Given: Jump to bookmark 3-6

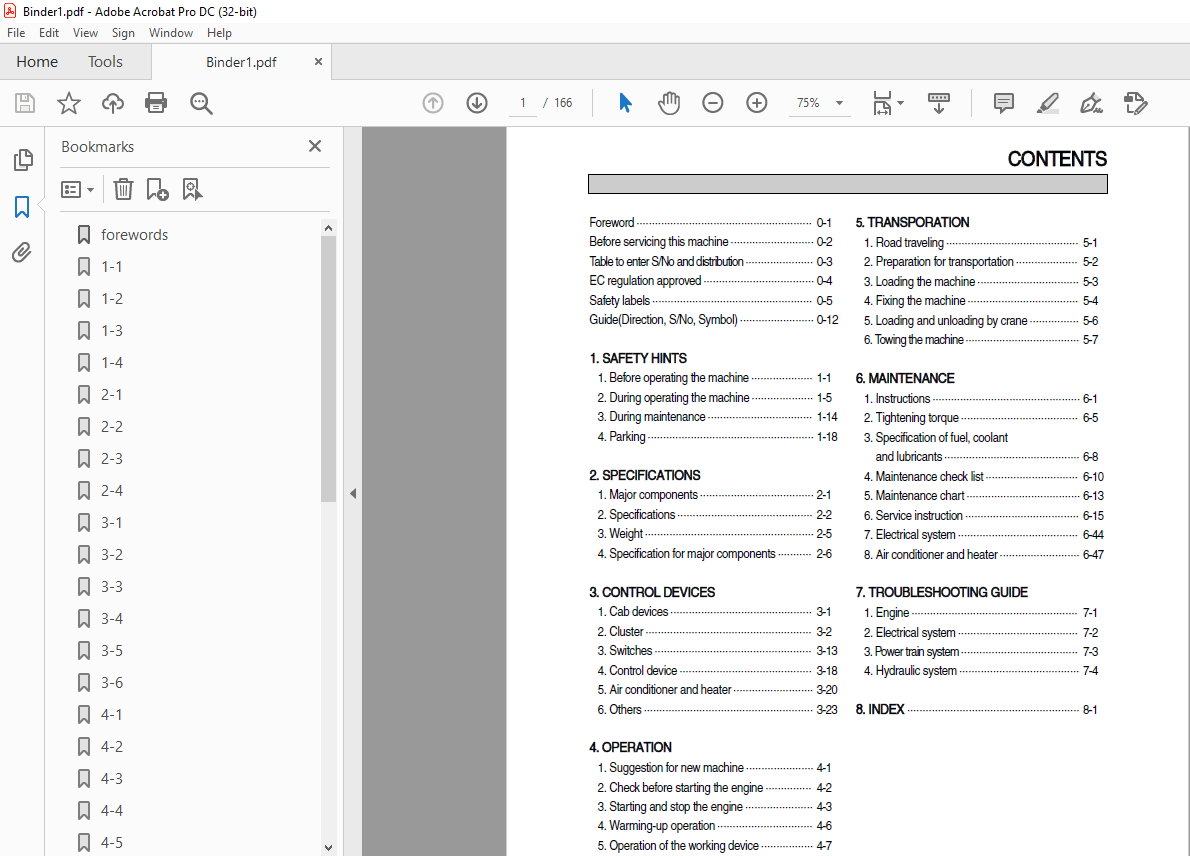Looking at the screenshot, I should 112,682.
